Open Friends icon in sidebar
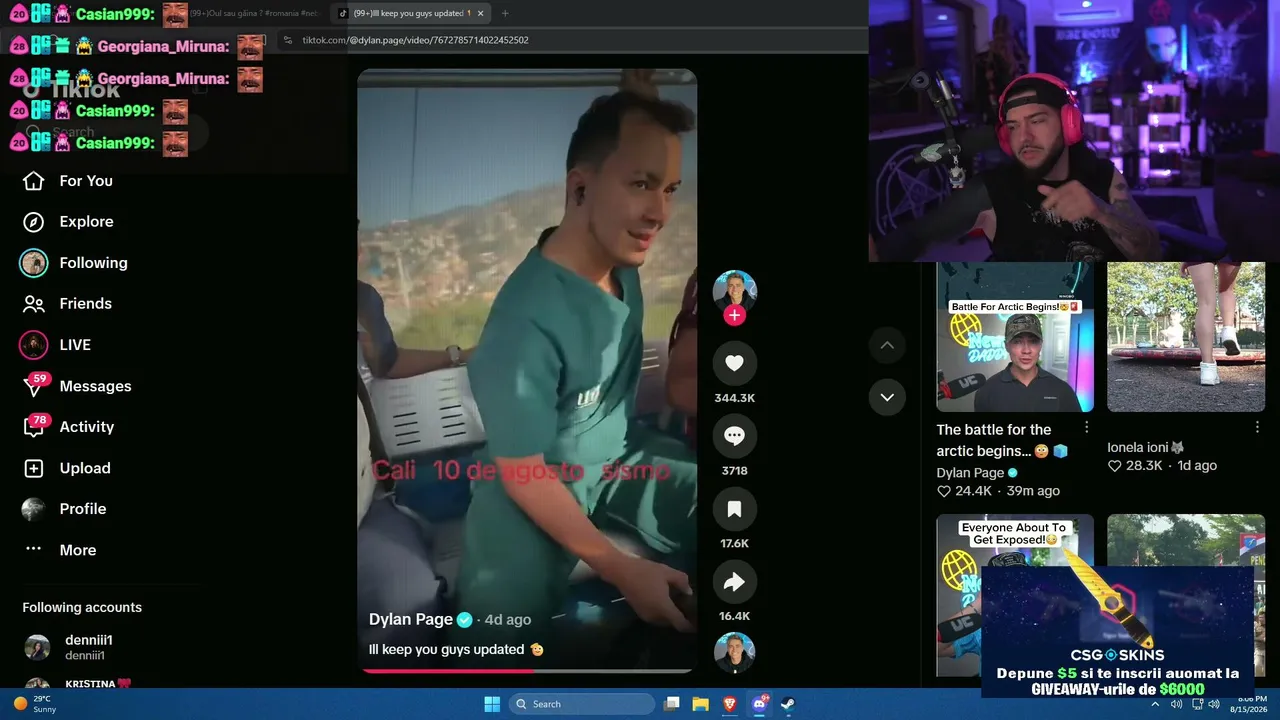1280x720 pixels. pyautogui.click(x=34, y=304)
